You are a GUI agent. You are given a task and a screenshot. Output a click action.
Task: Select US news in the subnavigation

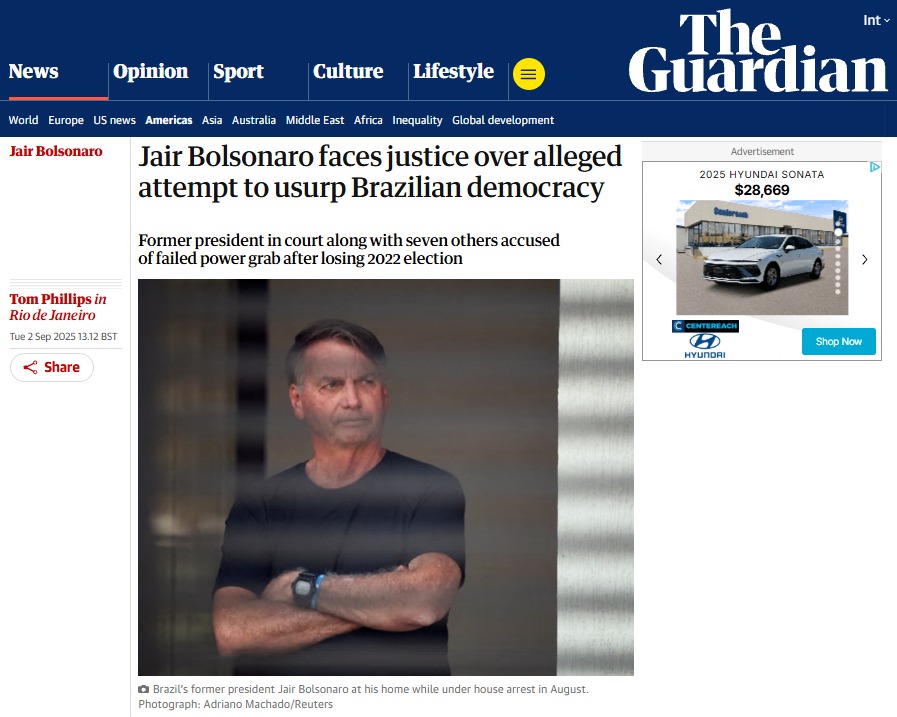(x=114, y=120)
